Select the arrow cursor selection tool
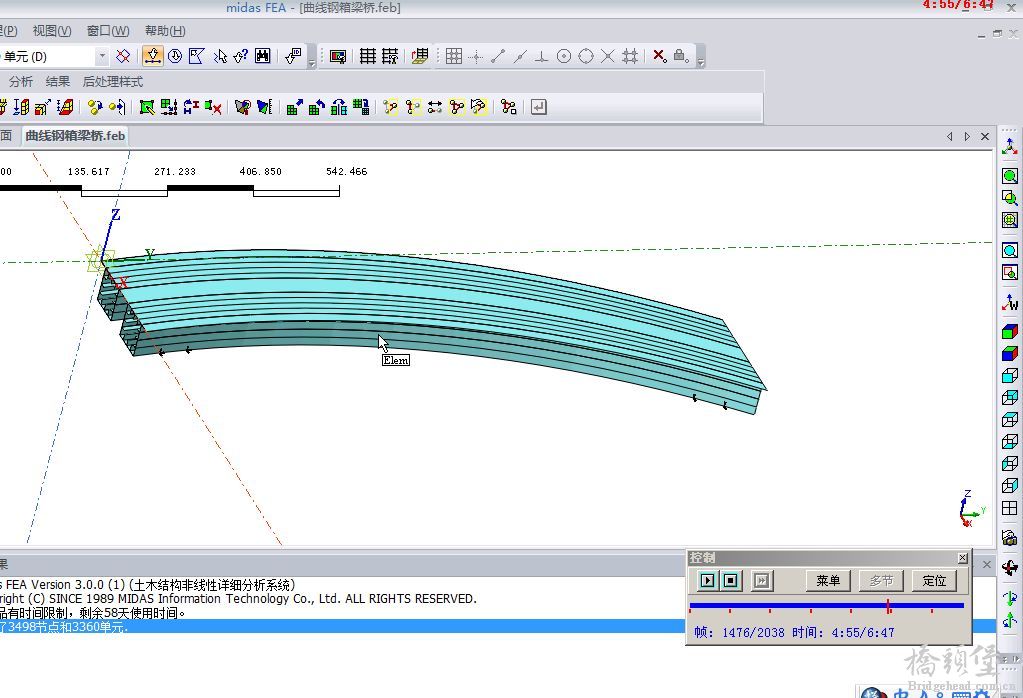The width and height of the screenshot is (1023, 698). [219, 56]
